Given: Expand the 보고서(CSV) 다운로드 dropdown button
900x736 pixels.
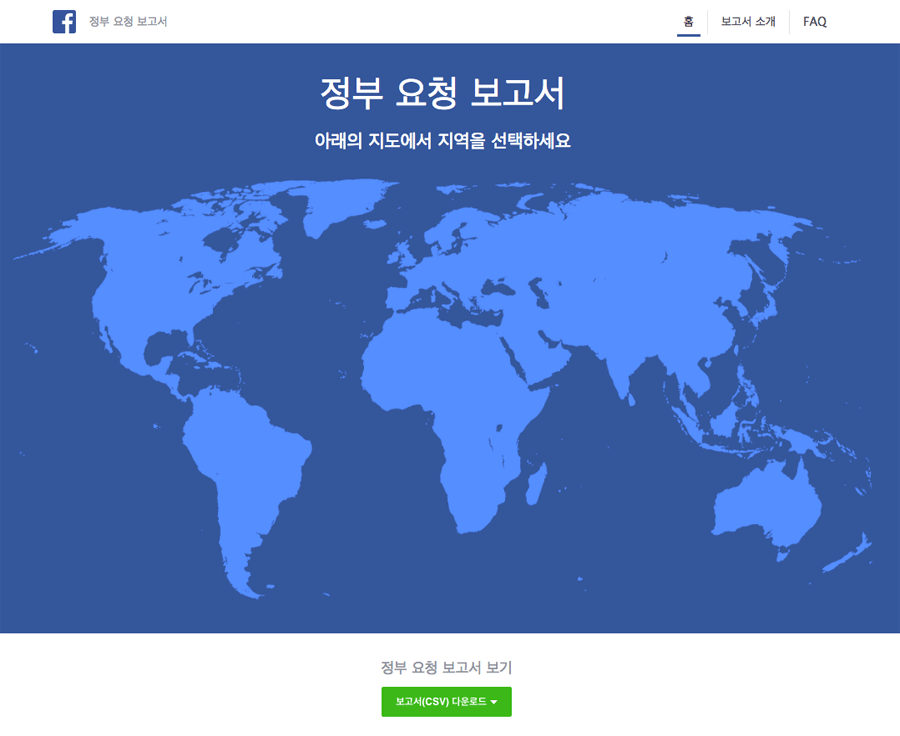Looking at the screenshot, I should tap(447, 702).
